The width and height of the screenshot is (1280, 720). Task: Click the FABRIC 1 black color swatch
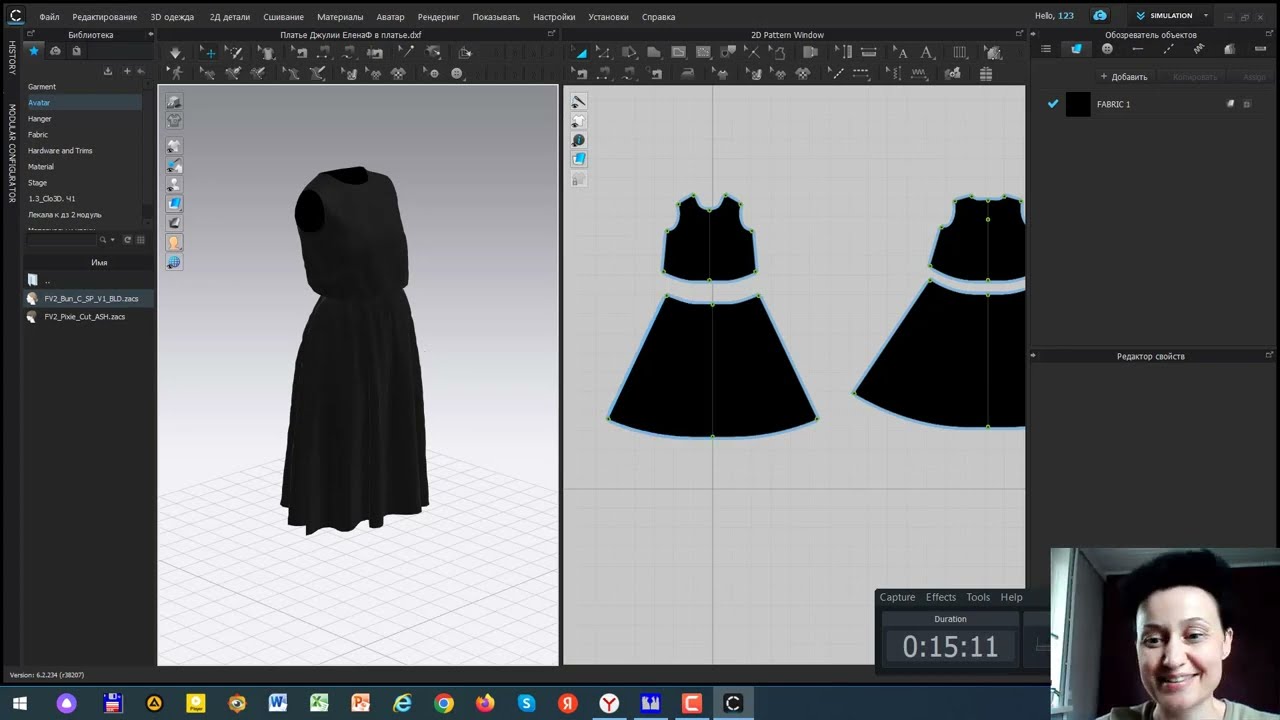[1078, 104]
